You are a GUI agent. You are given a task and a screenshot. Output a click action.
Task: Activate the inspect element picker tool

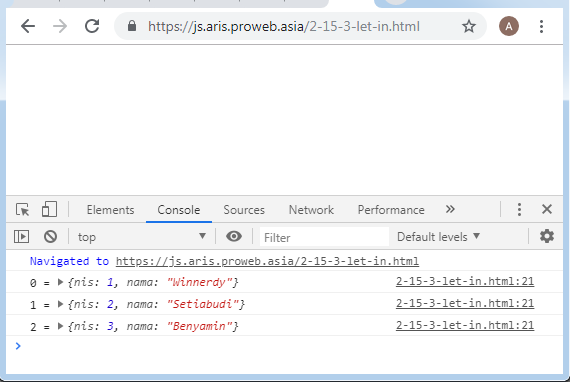(x=23, y=210)
